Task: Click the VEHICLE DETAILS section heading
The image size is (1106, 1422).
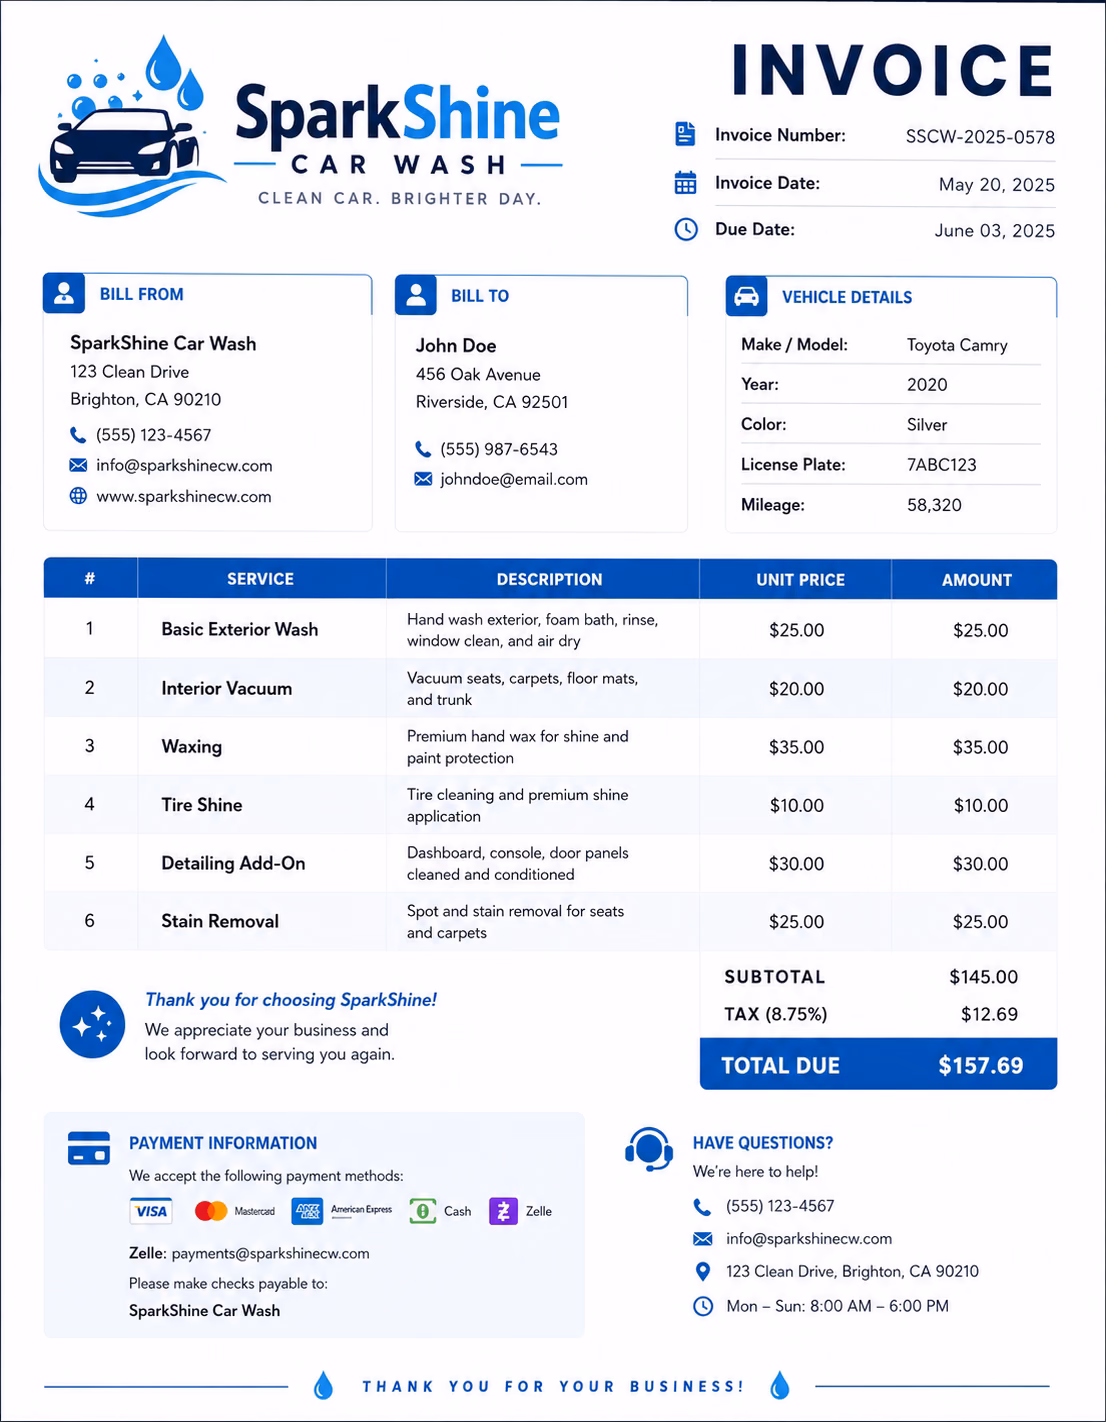Action: (847, 297)
